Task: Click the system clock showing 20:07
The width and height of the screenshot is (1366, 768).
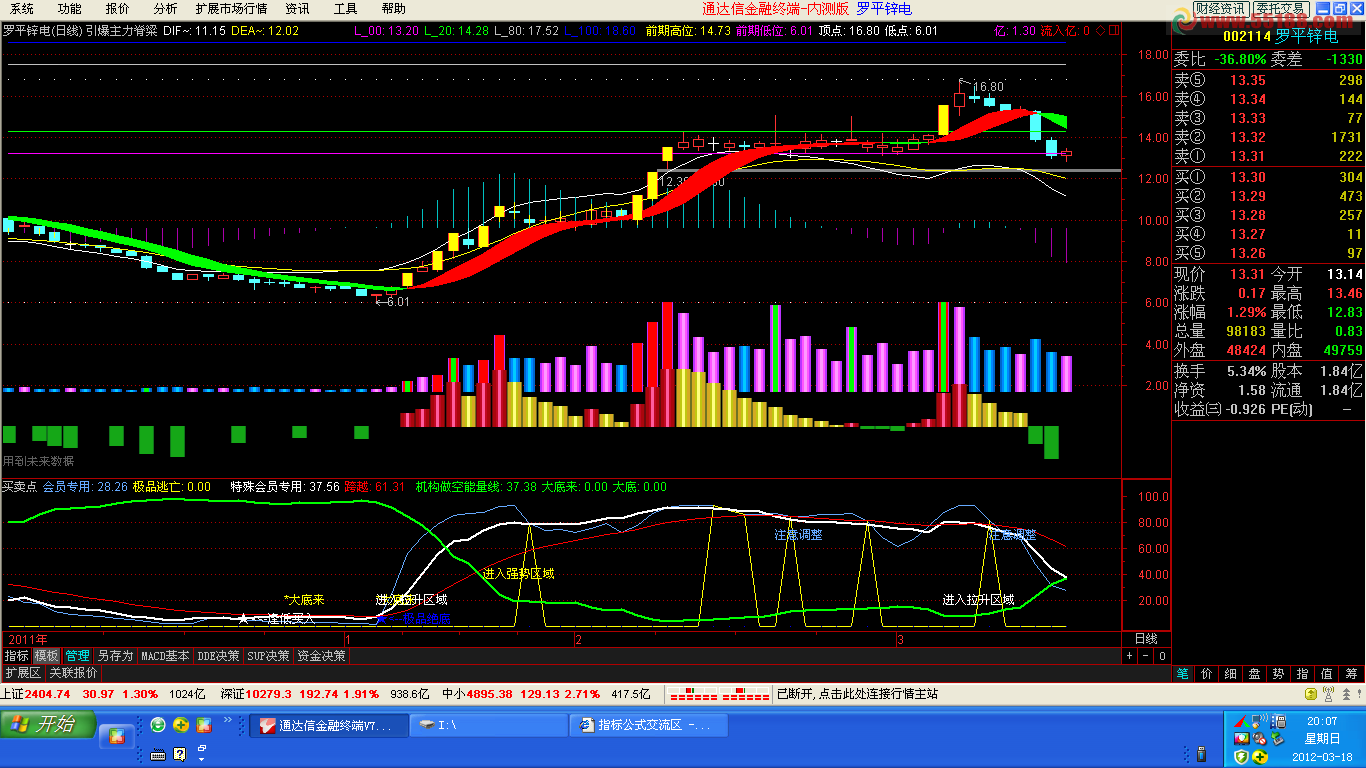Action: click(1321, 721)
